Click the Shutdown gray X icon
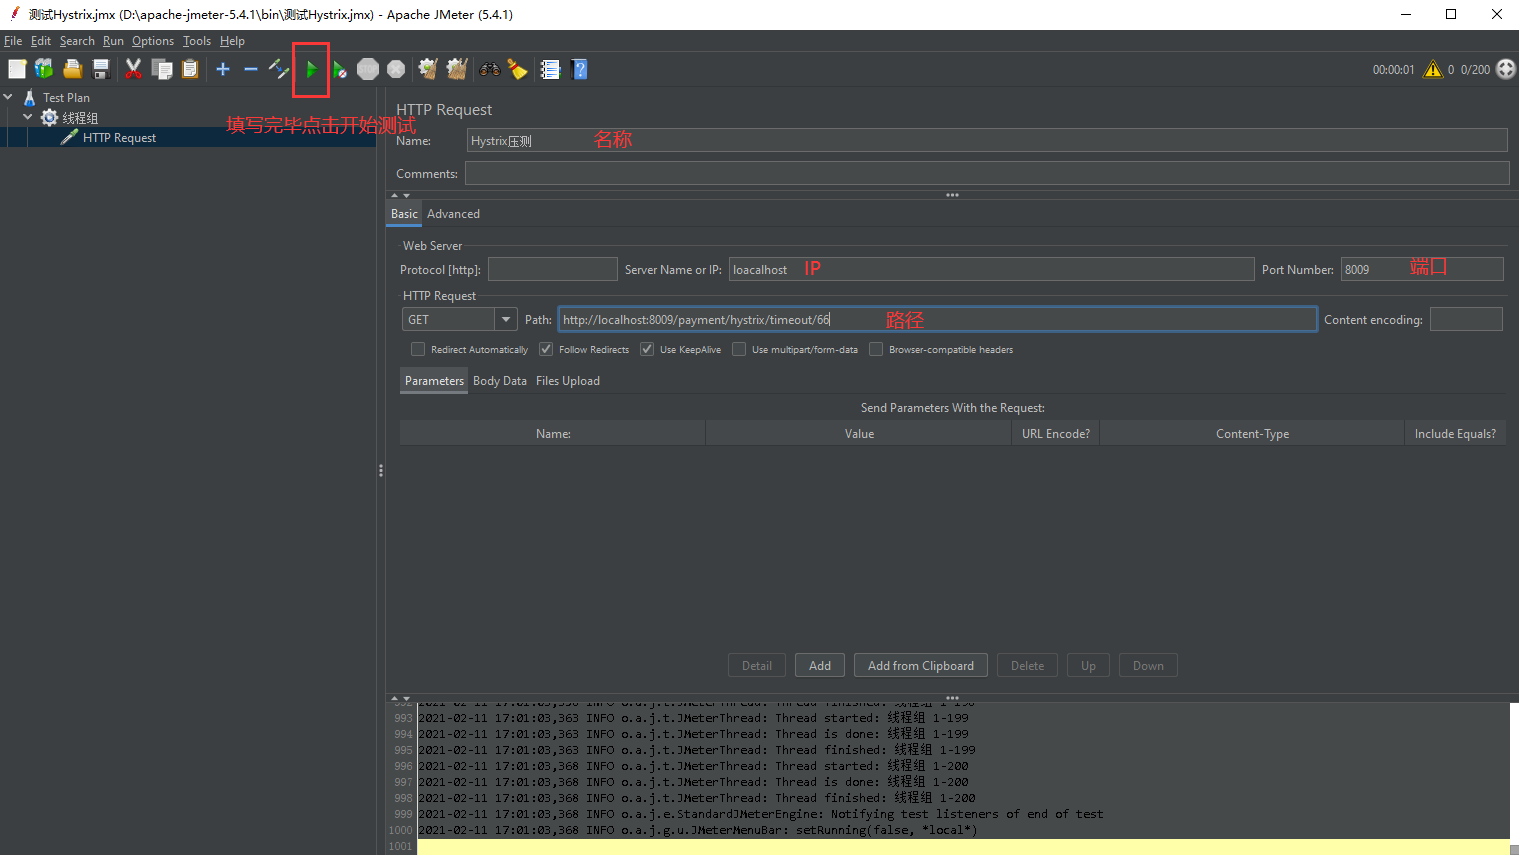Screen dimensions: 1519x855 coord(396,69)
